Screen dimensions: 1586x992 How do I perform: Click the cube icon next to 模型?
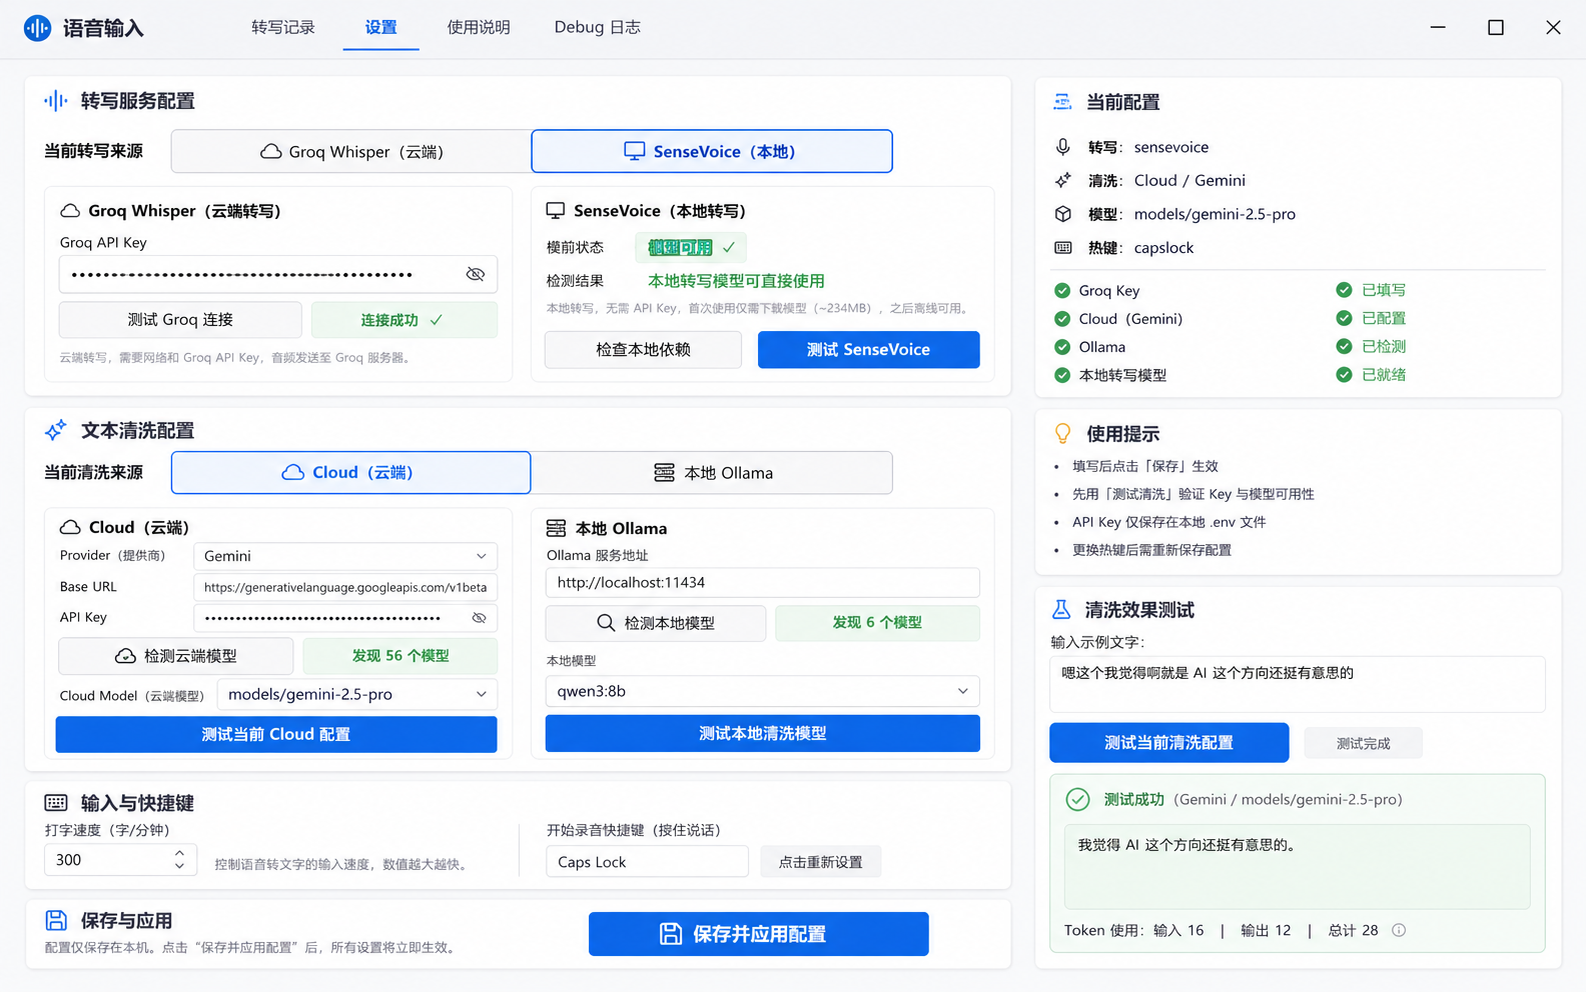(1063, 214)
